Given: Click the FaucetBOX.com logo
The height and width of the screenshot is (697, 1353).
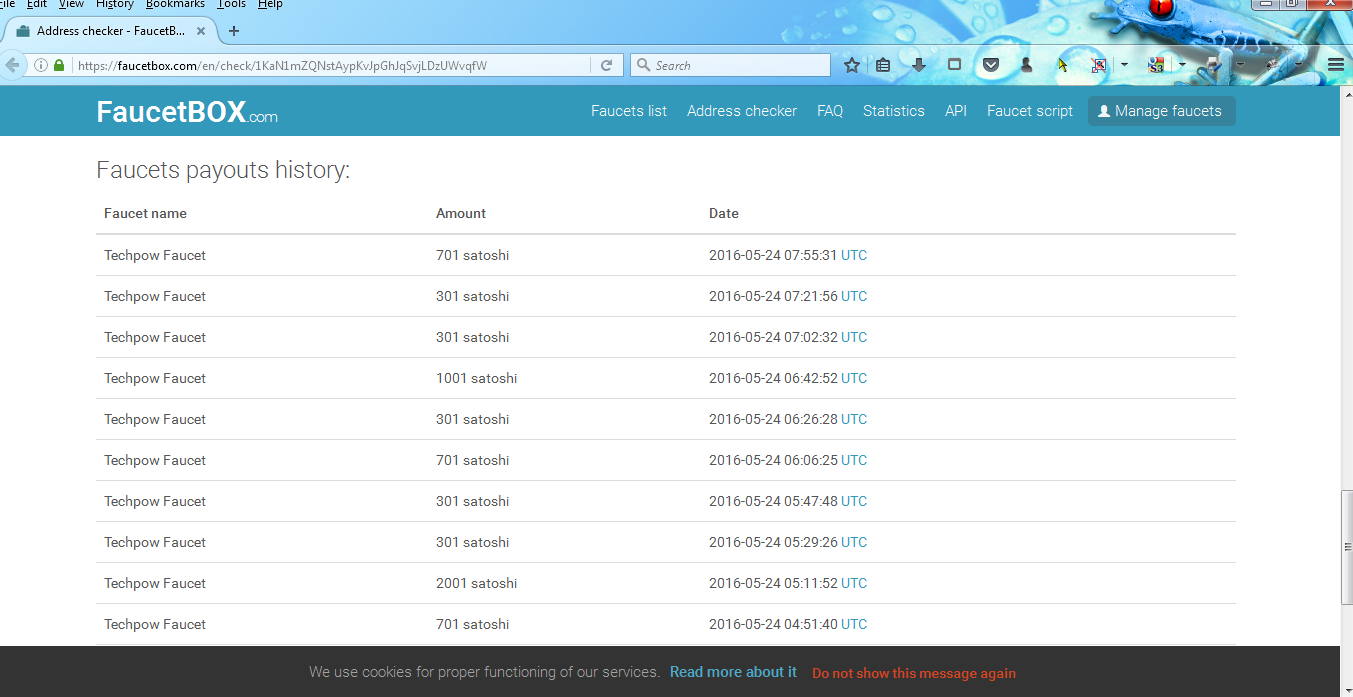Looking at the screenshot, I should (187, 112).
